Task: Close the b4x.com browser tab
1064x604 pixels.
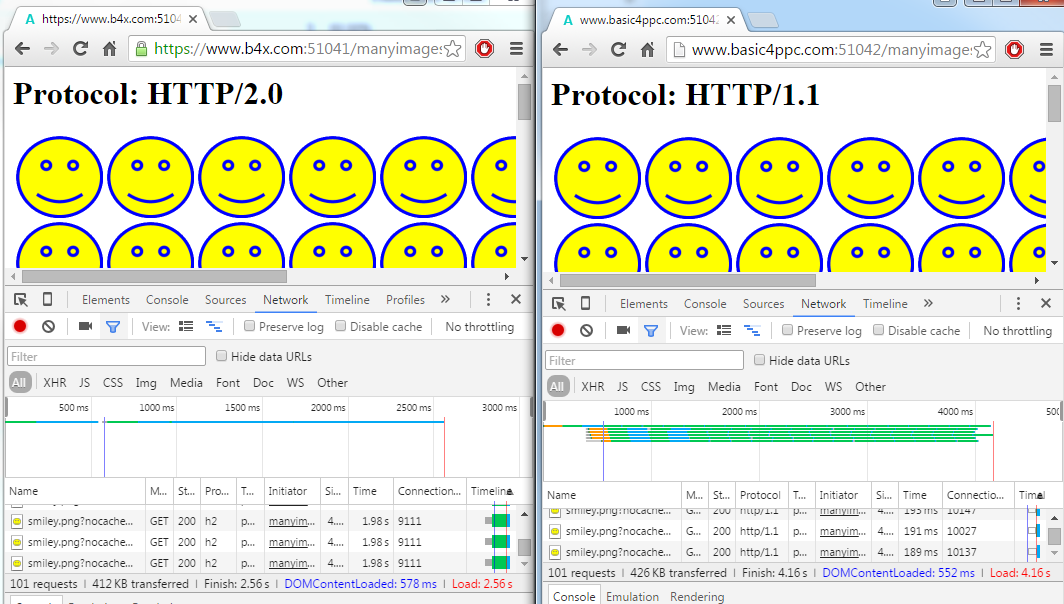Action: (x=193, y=19)
